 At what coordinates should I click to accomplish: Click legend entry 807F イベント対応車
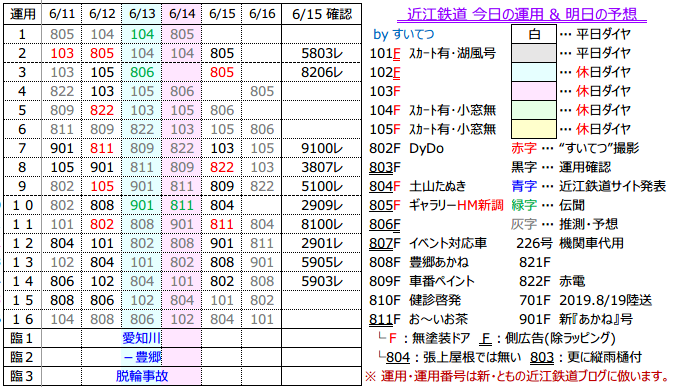(428, 243)
